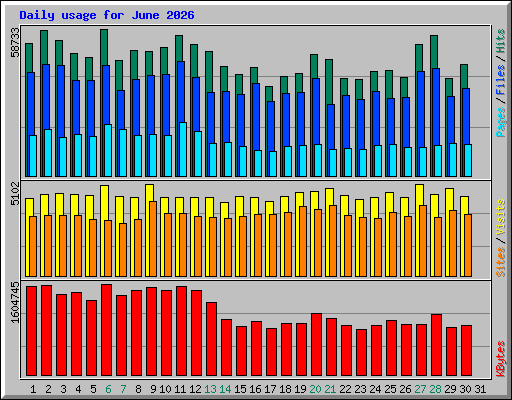Select the 'Files' legend label
Screen dimensions: 512x400
[501, 80]
